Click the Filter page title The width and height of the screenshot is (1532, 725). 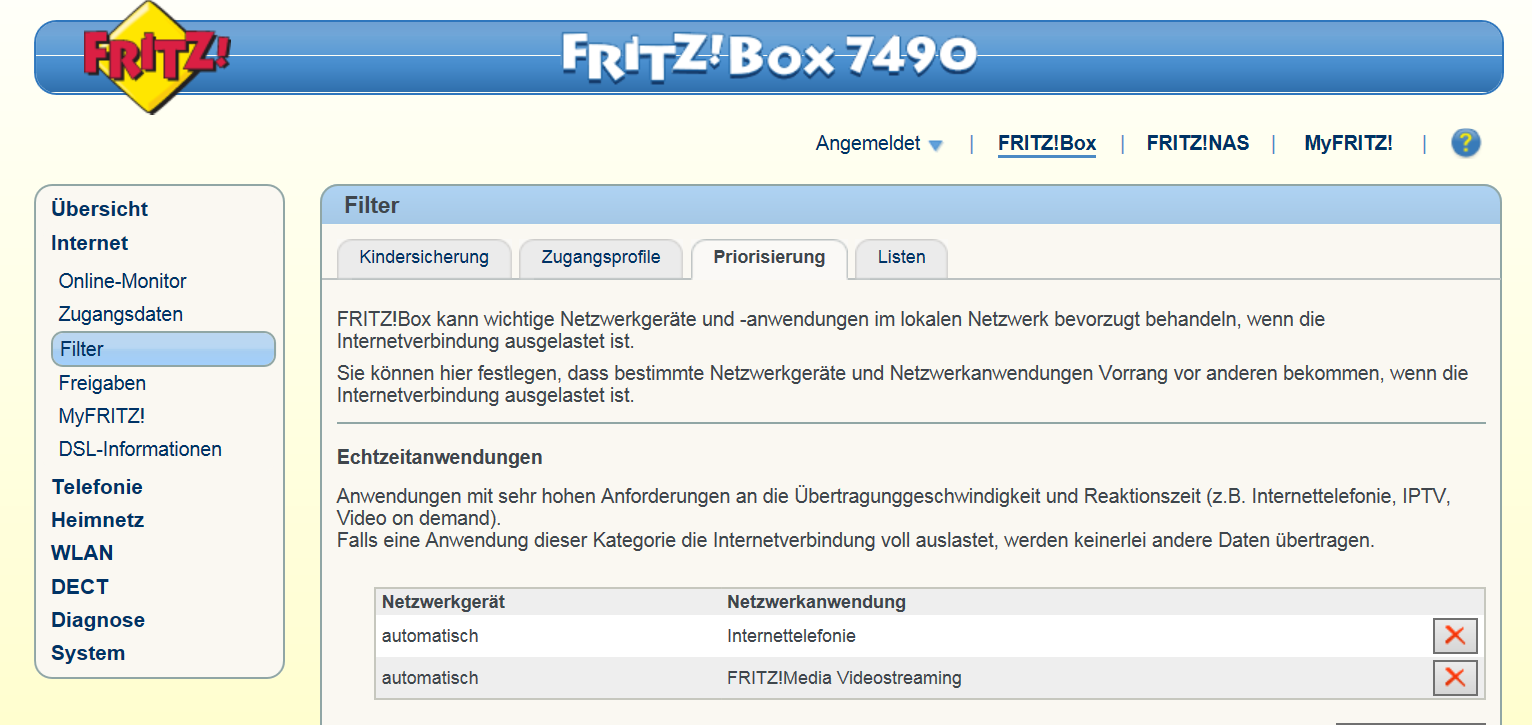coord(372,206)
